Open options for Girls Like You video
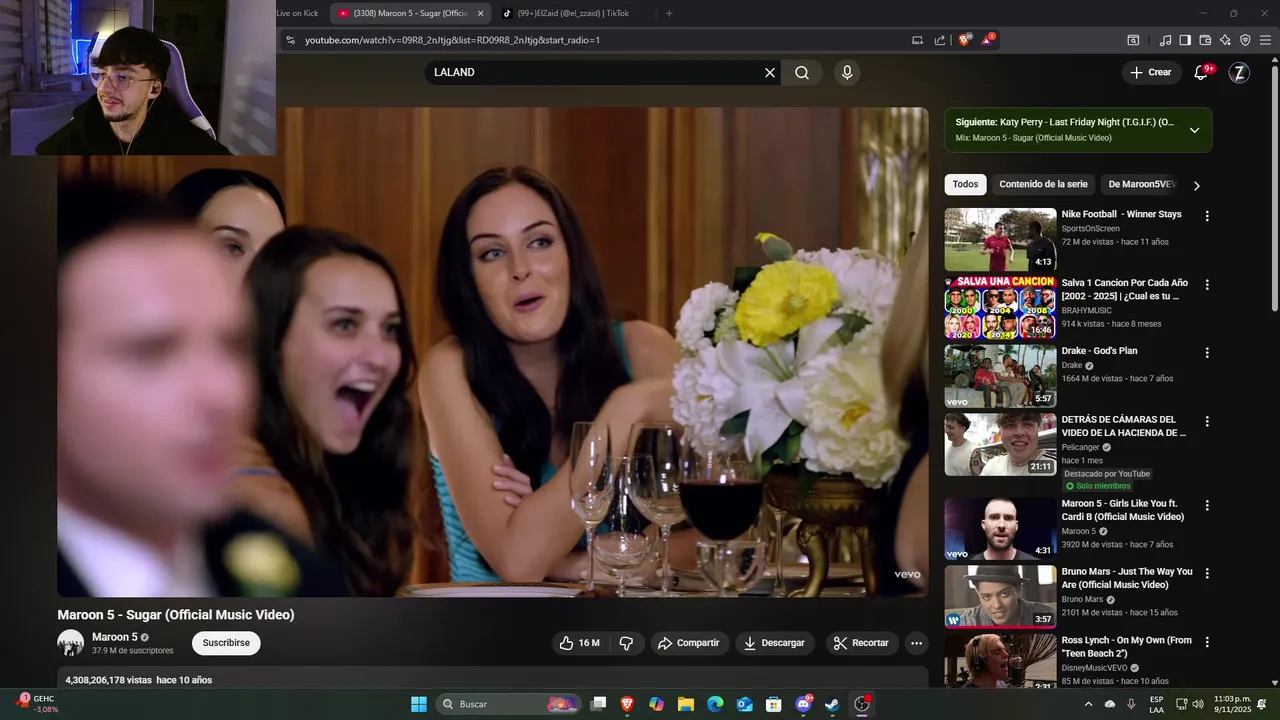Viewport: 1280px width, 720px height. [1207, 506]
